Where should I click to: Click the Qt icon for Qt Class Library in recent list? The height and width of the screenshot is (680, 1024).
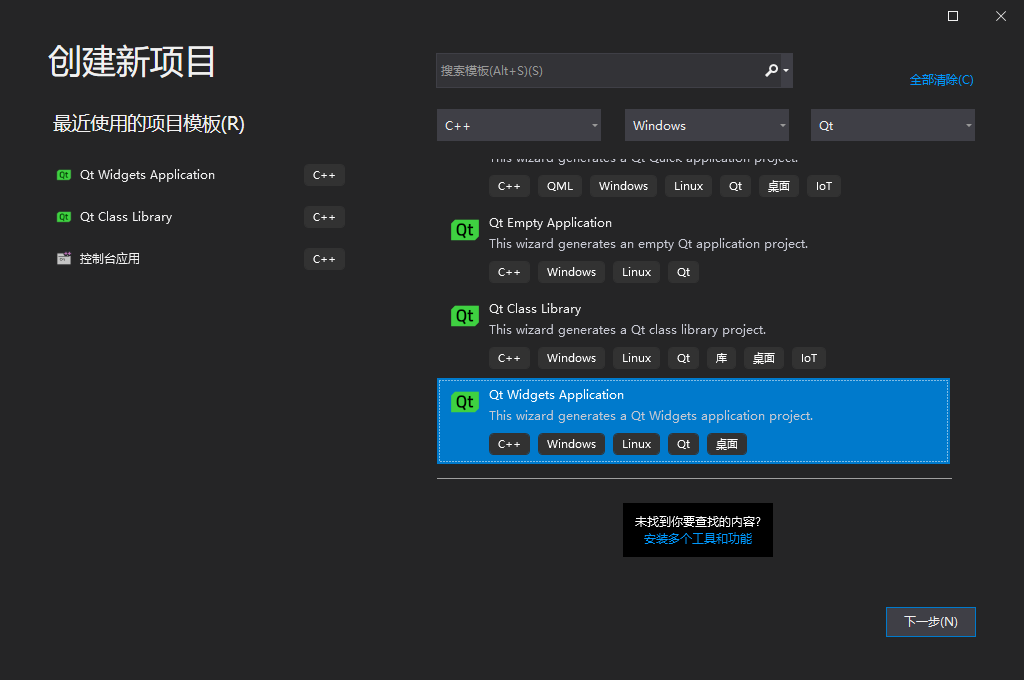pos(64,216)
